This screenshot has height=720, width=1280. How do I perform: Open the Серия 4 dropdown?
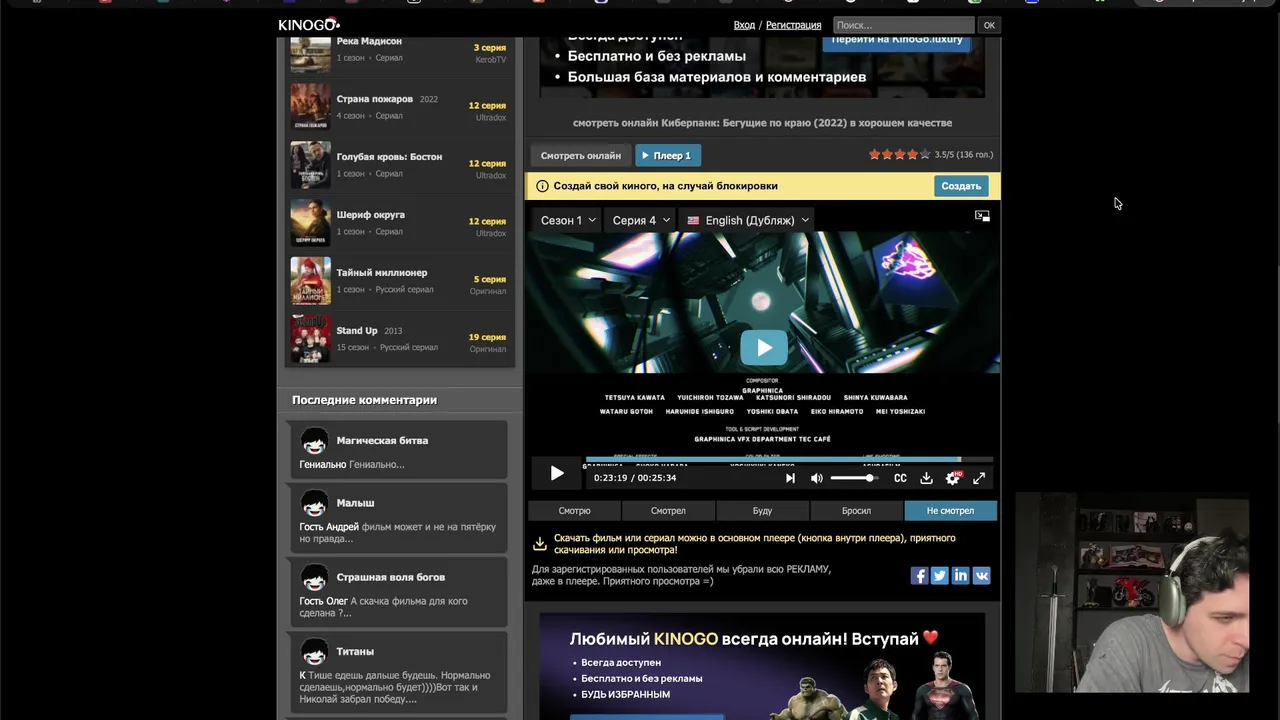[641, 220]
